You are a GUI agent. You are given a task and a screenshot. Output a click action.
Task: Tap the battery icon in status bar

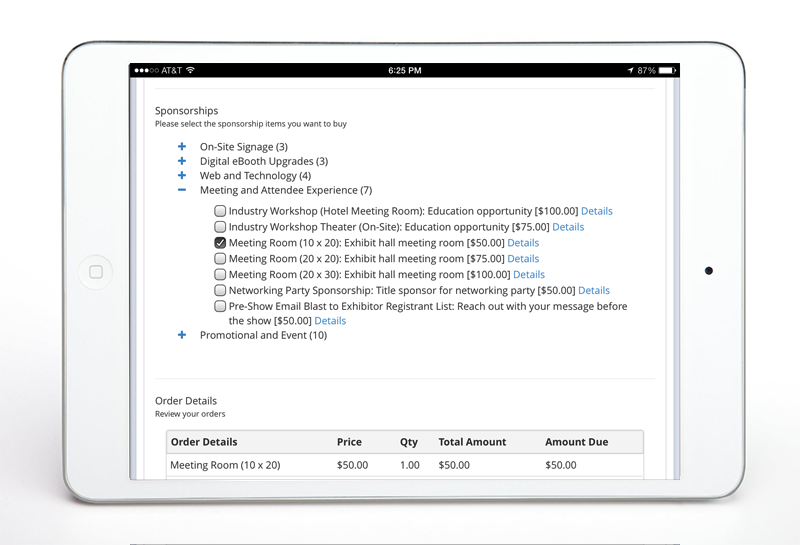[x=667, y=70]
